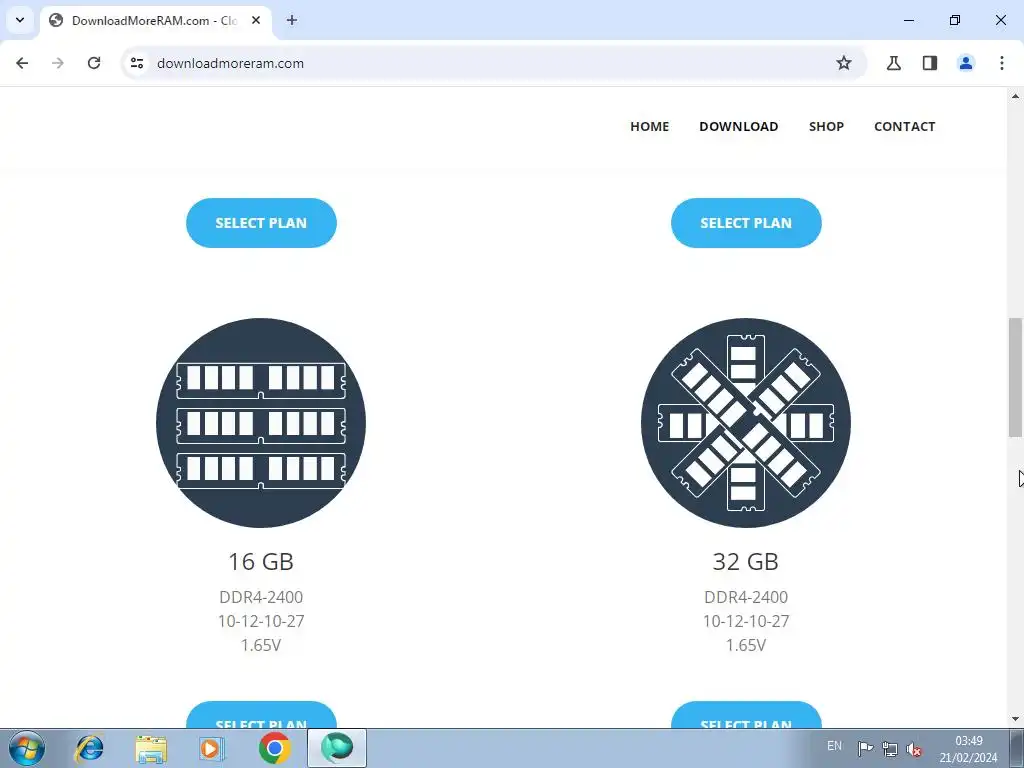Click DDR4-2400 text under 16 GB

click(261, 597)
